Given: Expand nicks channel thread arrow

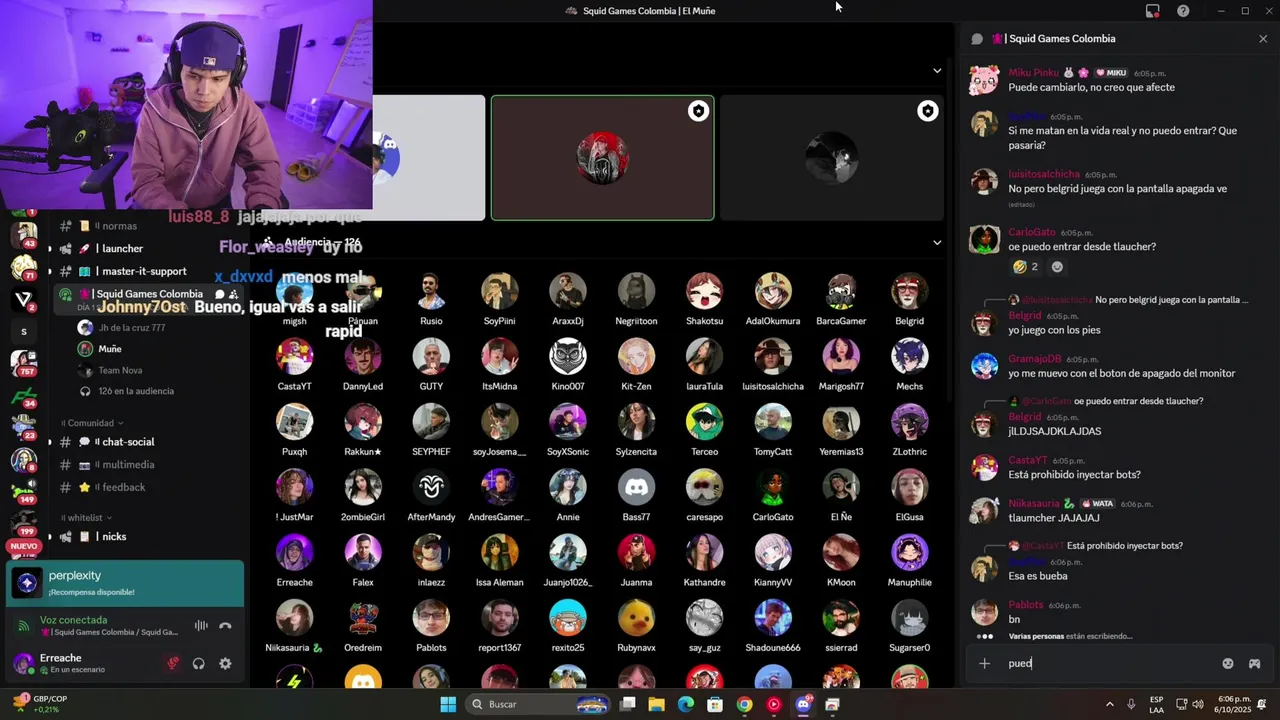Looking at the screenshot, I should tap(49, 537).
